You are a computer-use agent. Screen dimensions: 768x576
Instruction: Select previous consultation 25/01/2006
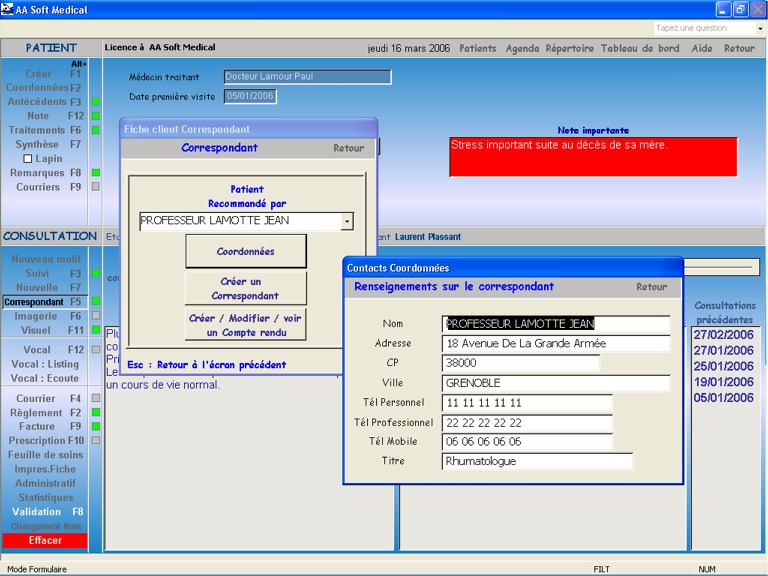point(723,366)
